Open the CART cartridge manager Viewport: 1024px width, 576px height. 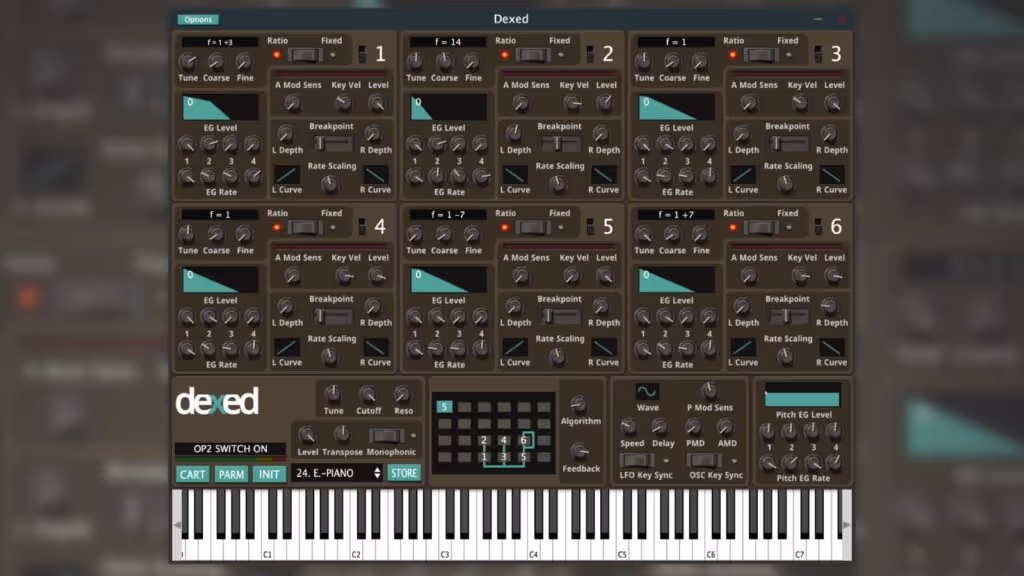click(x=193, y=474)
